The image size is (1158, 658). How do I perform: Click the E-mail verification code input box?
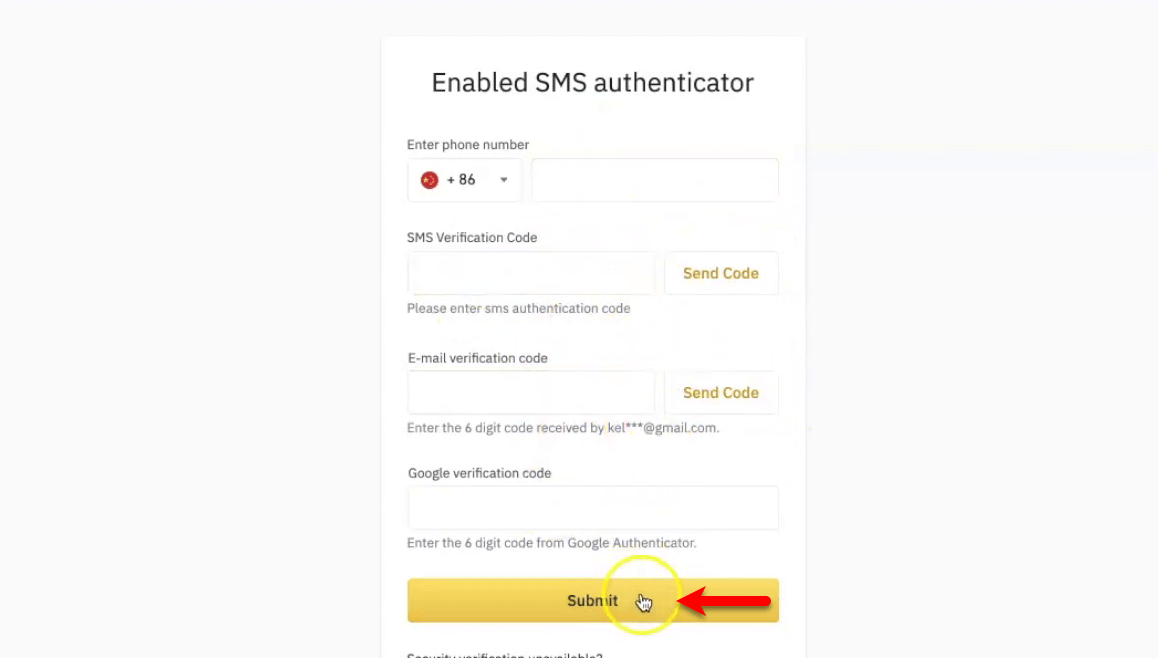[531, 393]
